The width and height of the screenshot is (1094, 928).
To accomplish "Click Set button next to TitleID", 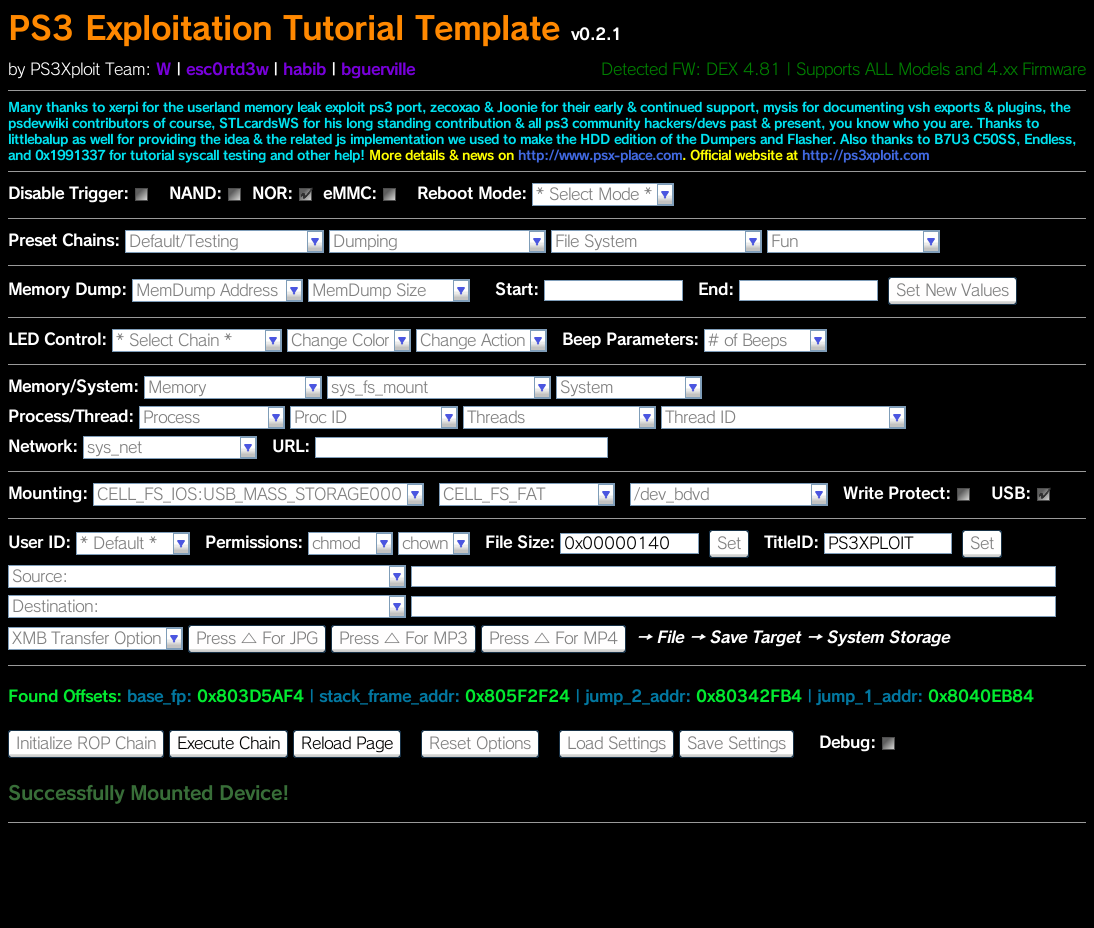I will (982, 544).
